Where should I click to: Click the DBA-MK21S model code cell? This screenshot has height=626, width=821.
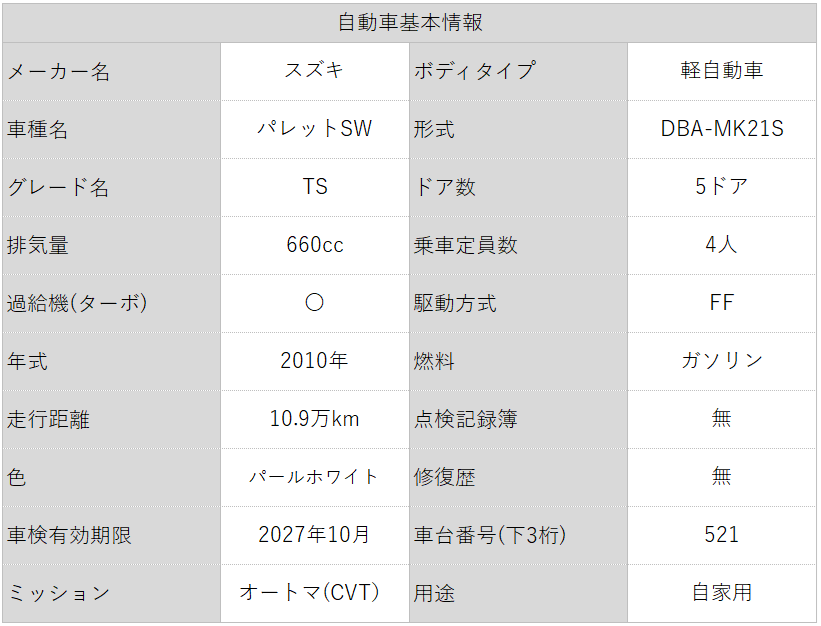pyautogui.click(x=721, y=129)
